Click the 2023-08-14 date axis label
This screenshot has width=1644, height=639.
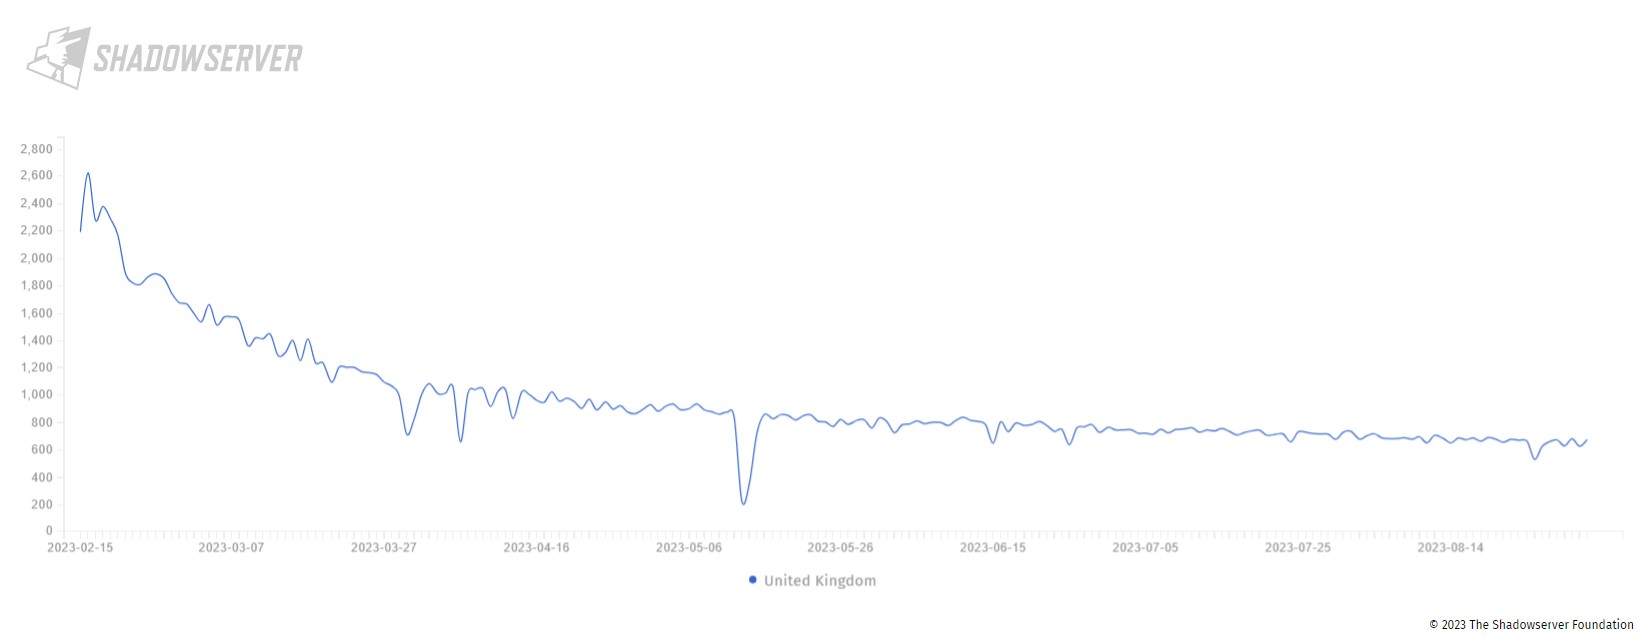[x=1450, y=548]
